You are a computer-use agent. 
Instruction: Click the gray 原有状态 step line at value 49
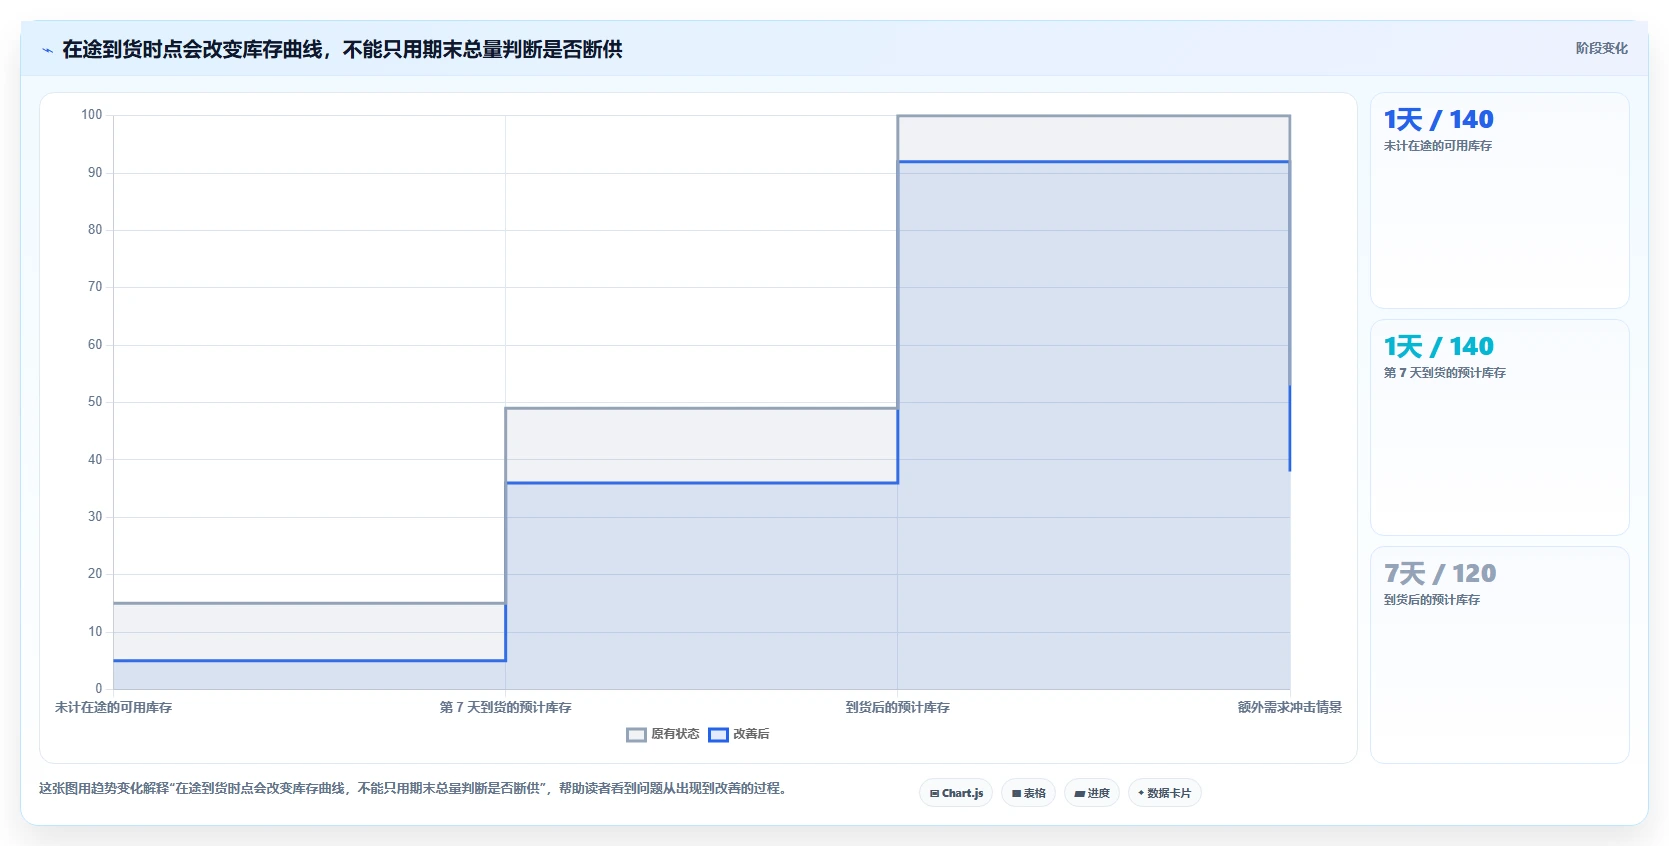point(701,408)
